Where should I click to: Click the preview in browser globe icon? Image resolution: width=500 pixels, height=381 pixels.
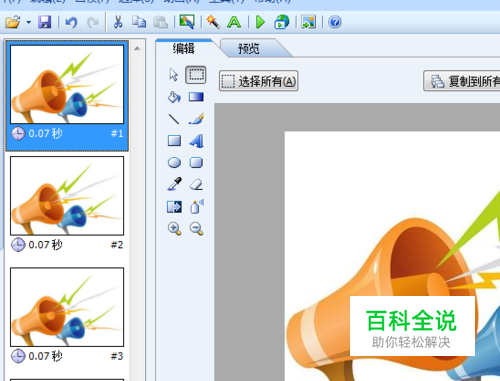click(282, 22)
